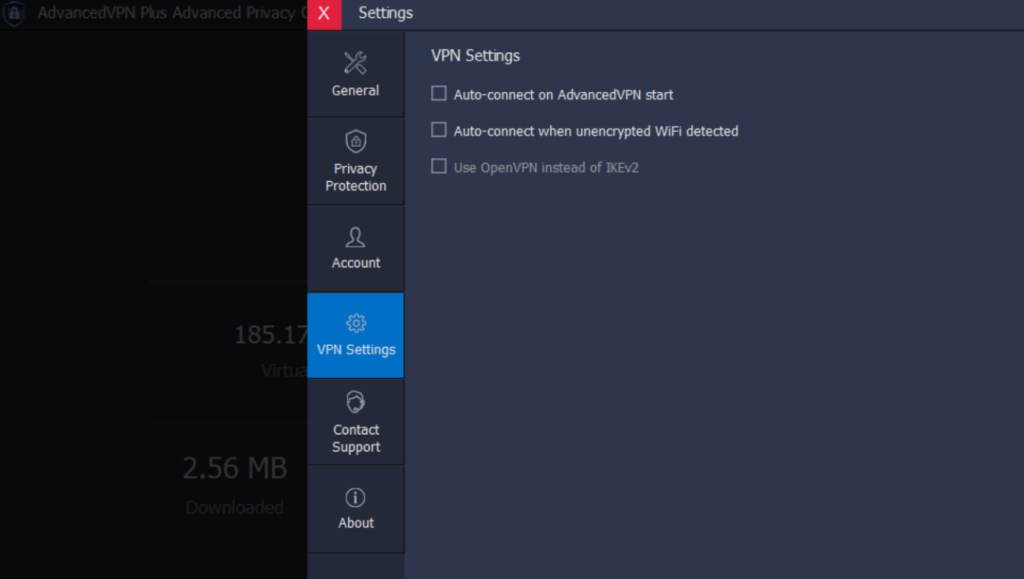Image resolution: width=1024 pixels, height=579 pixels.
Task: Select the VPN Settings gear icon
Action: 356,323
